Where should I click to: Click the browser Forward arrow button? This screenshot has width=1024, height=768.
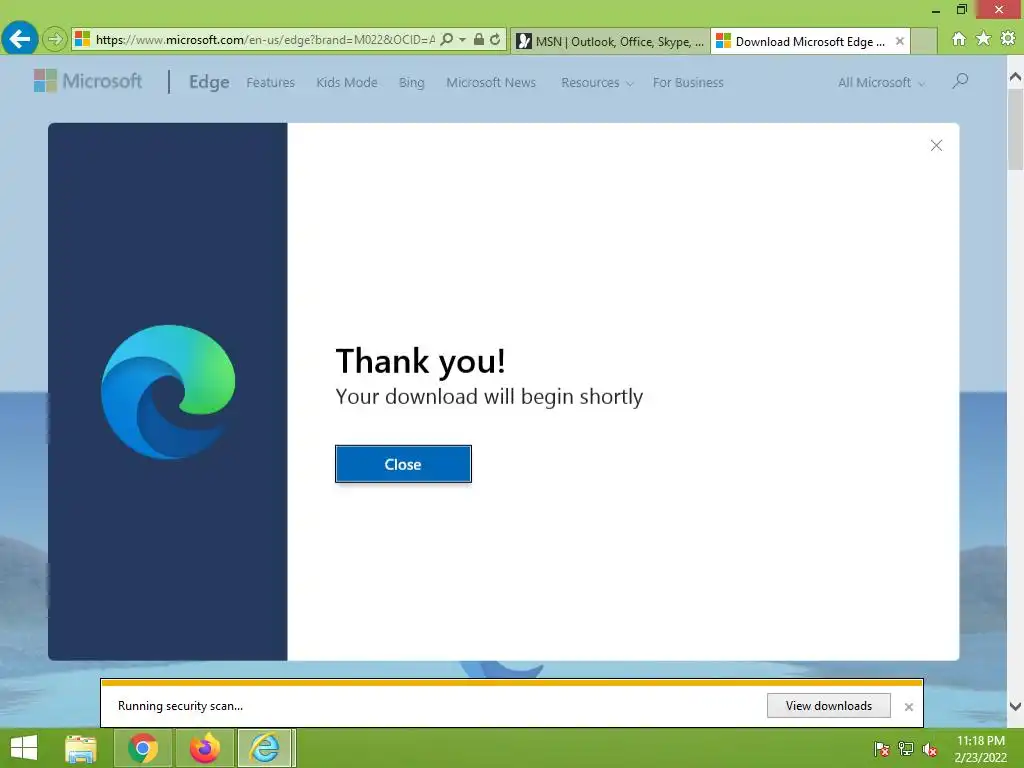[x=55, y=40]
